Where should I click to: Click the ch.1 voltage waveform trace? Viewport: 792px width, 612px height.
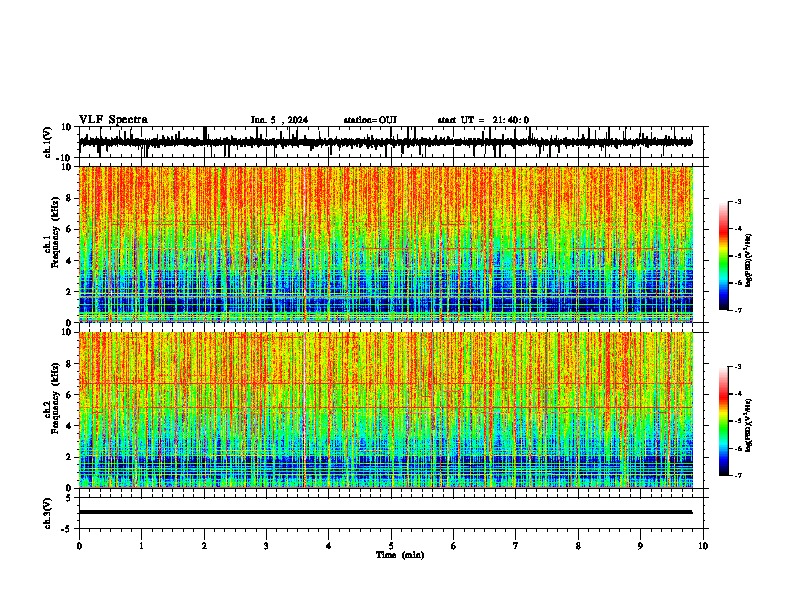tap(386, 142)
